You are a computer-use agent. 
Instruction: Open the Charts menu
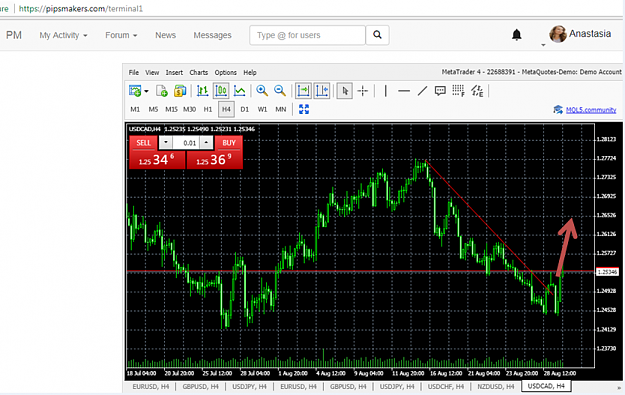199,73
